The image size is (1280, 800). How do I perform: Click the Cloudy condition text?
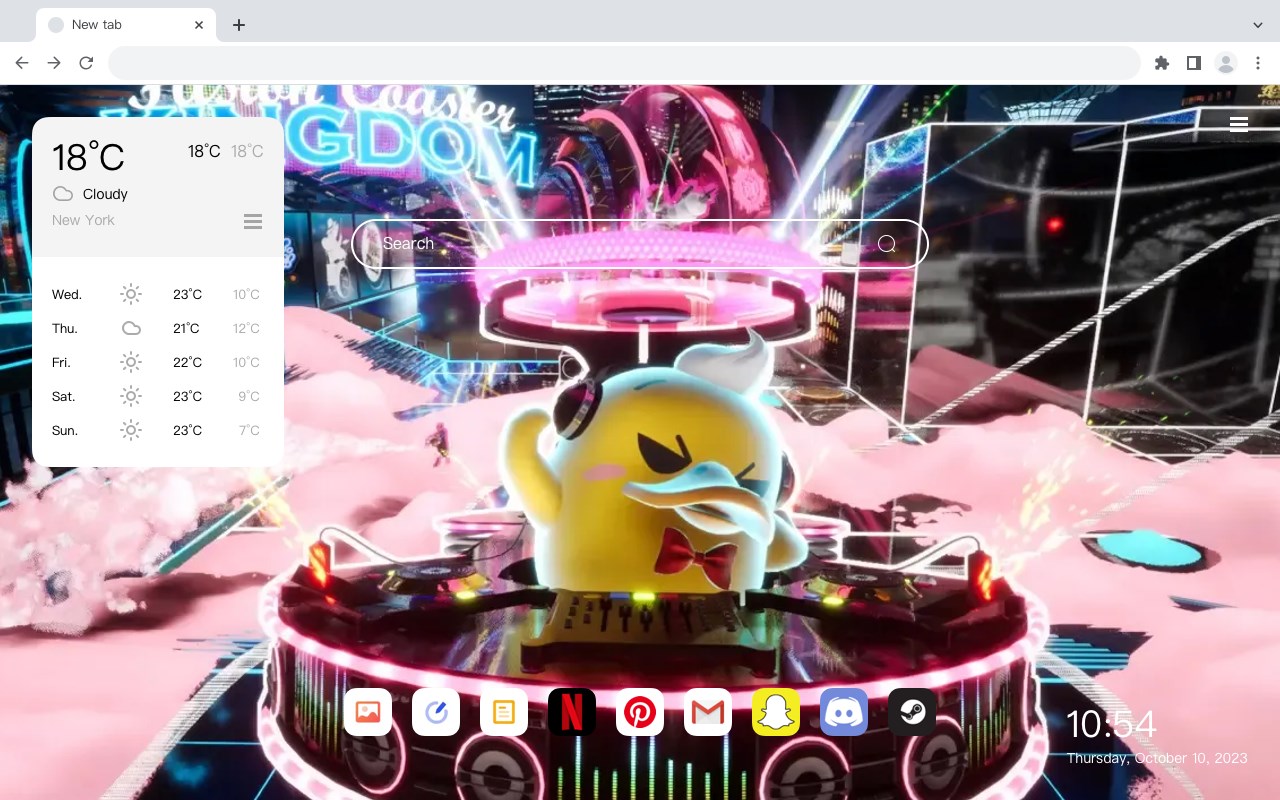pyautogui.click(x=105, y=194)
